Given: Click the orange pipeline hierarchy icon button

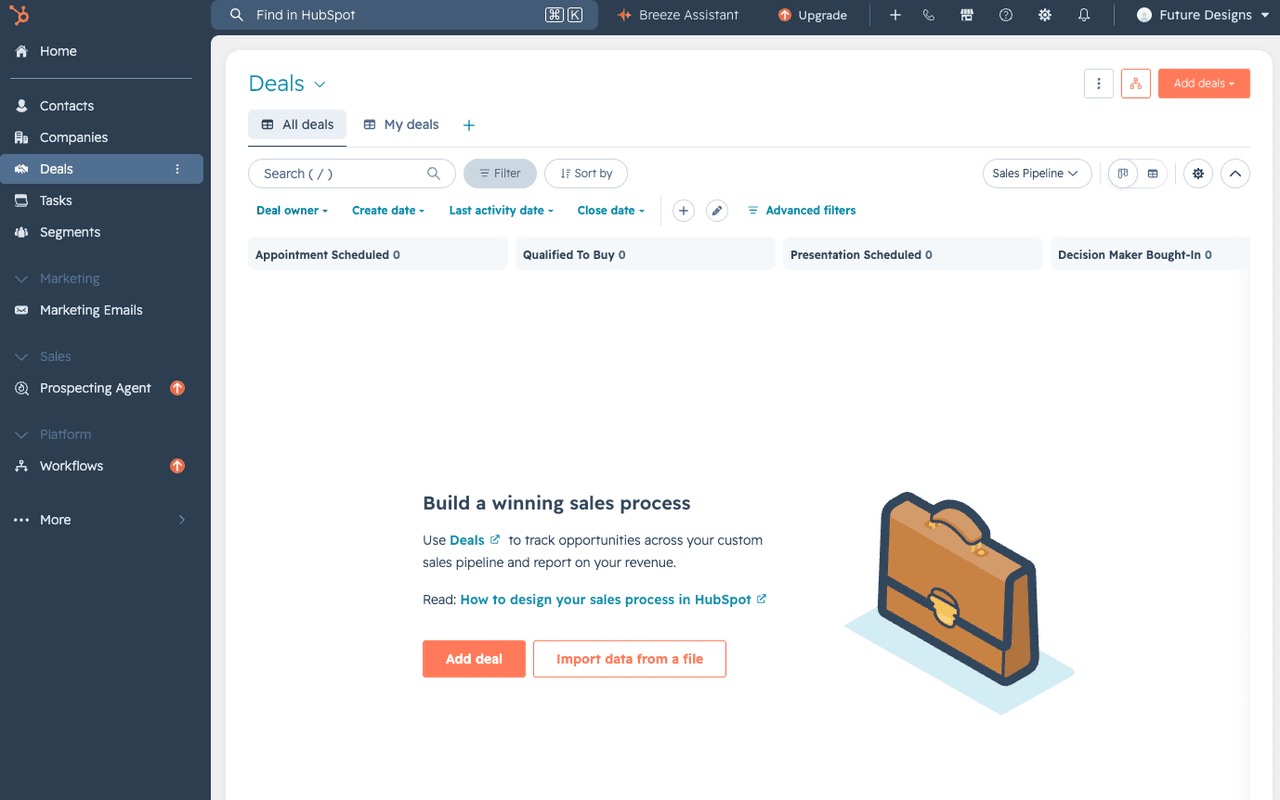Looking at the screenshot, I should click(x=1136, y=84).
